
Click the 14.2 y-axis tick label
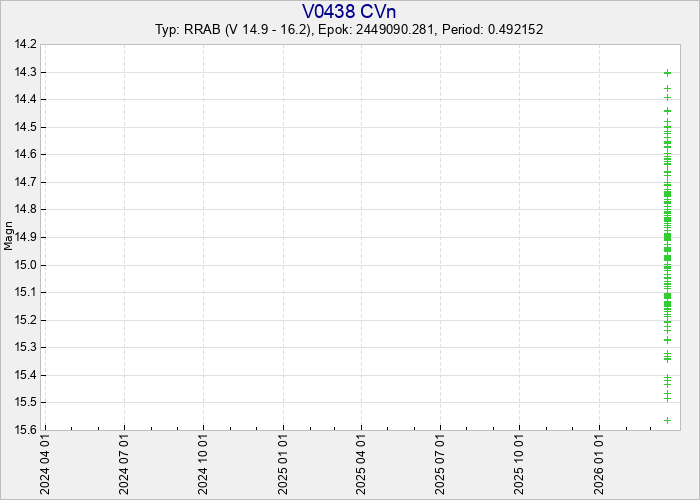point(26,44)
